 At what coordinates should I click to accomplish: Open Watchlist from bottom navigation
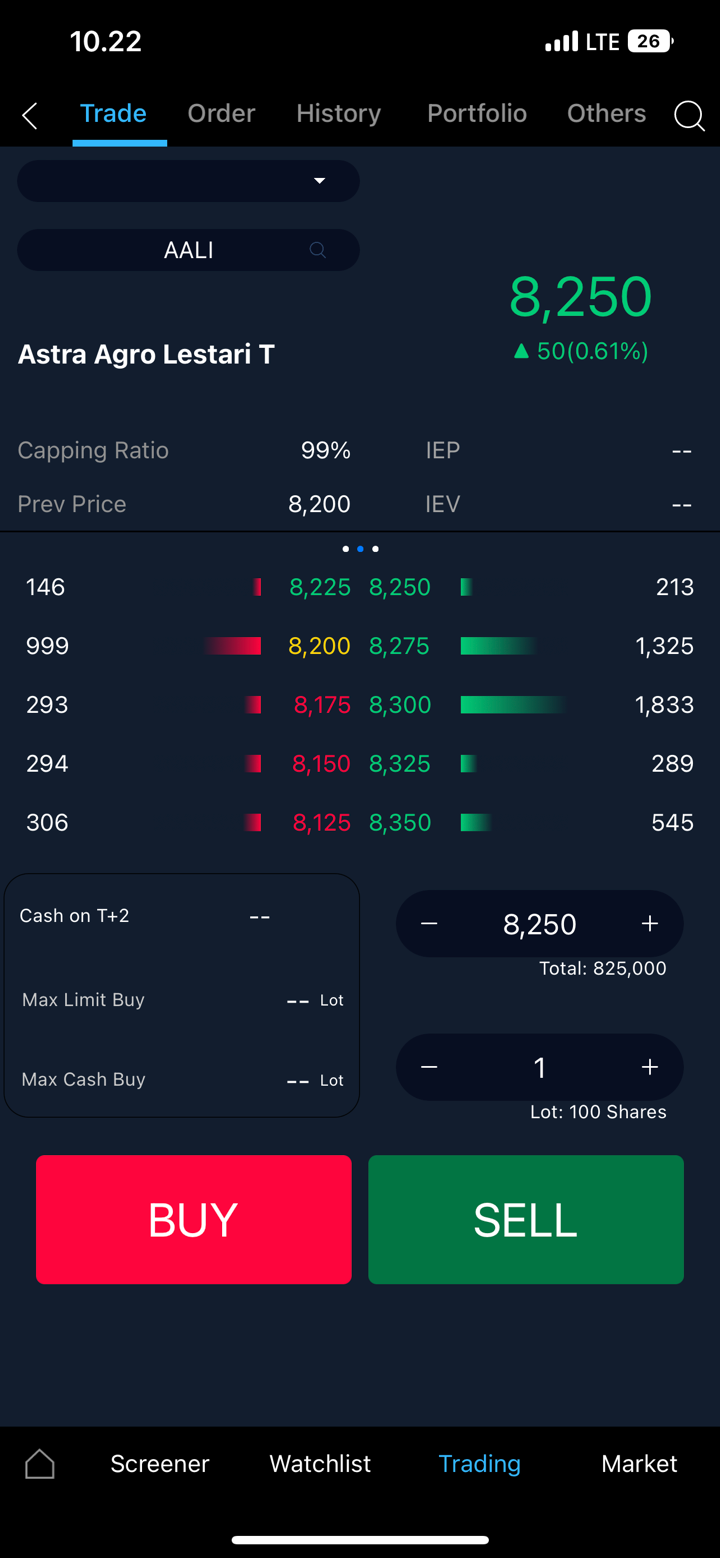[x=320, y=1464]
